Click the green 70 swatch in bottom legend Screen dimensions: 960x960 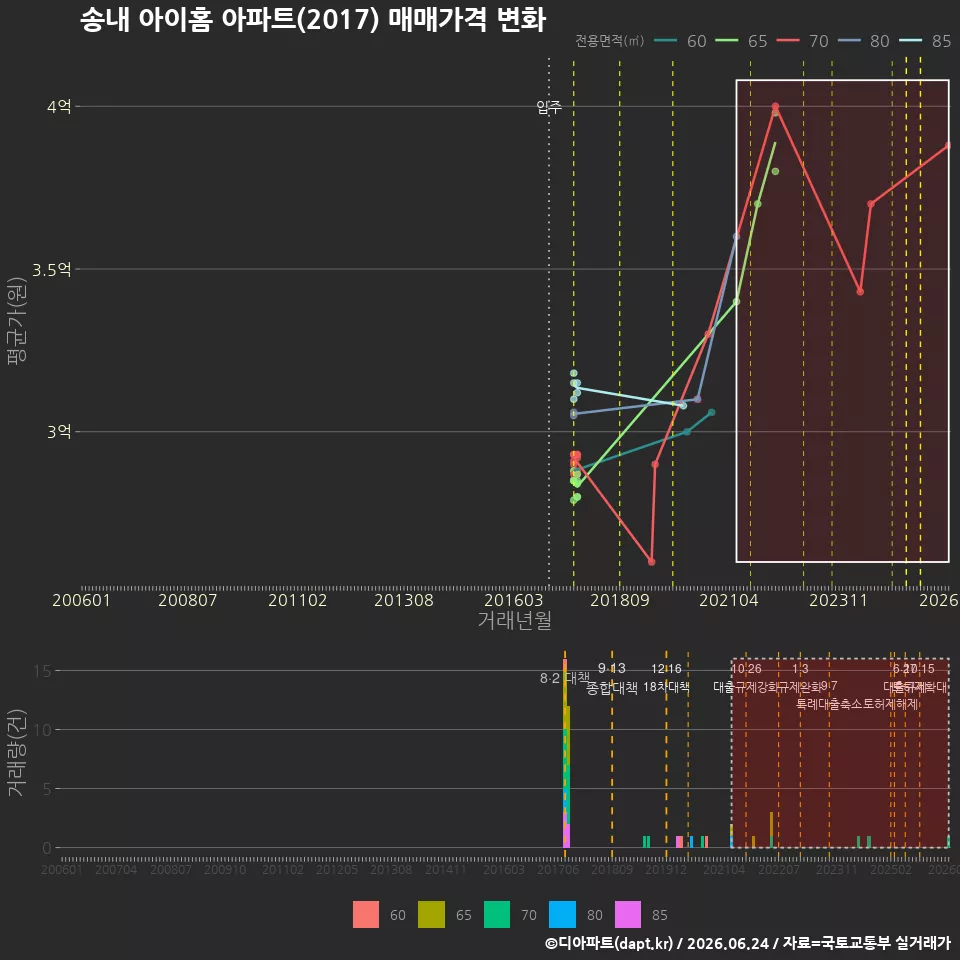(x=497, y=915)
